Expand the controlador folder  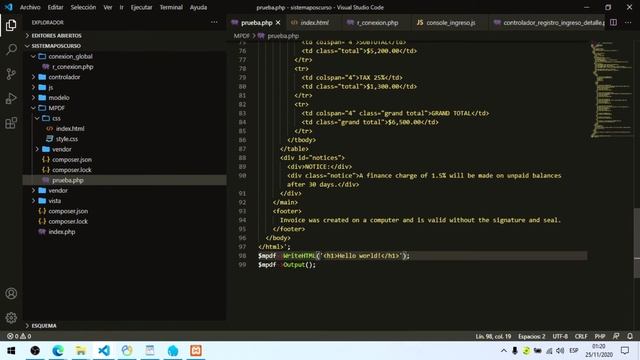click(x=124, y=77)
